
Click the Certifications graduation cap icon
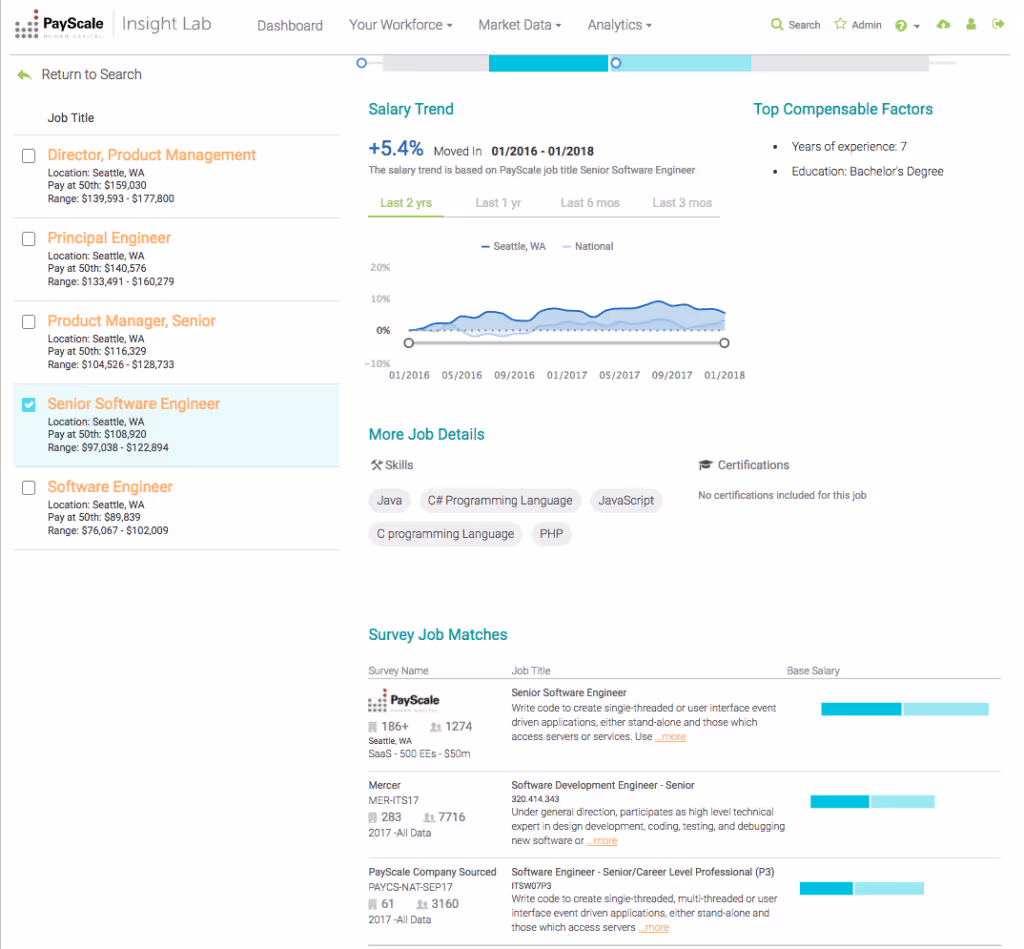click(x=705, y=465)
